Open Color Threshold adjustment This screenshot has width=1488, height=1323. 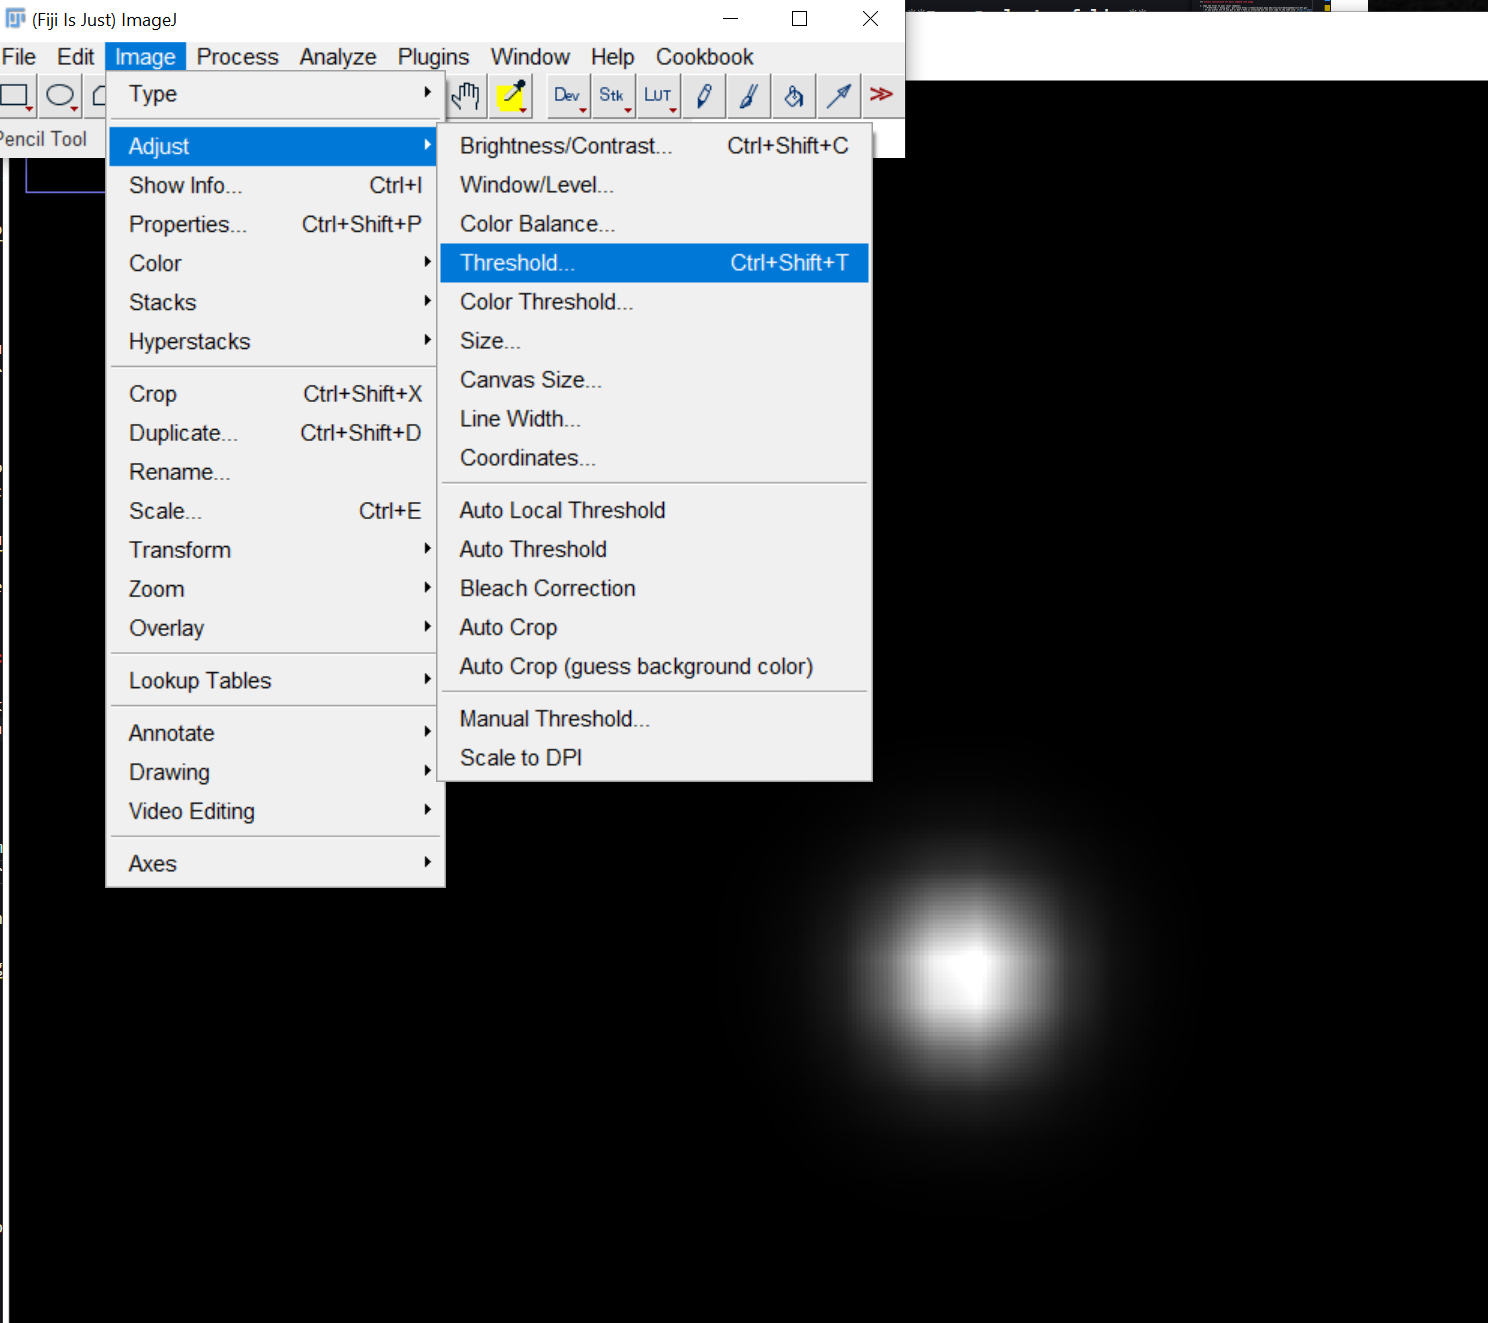pos(654,302)
